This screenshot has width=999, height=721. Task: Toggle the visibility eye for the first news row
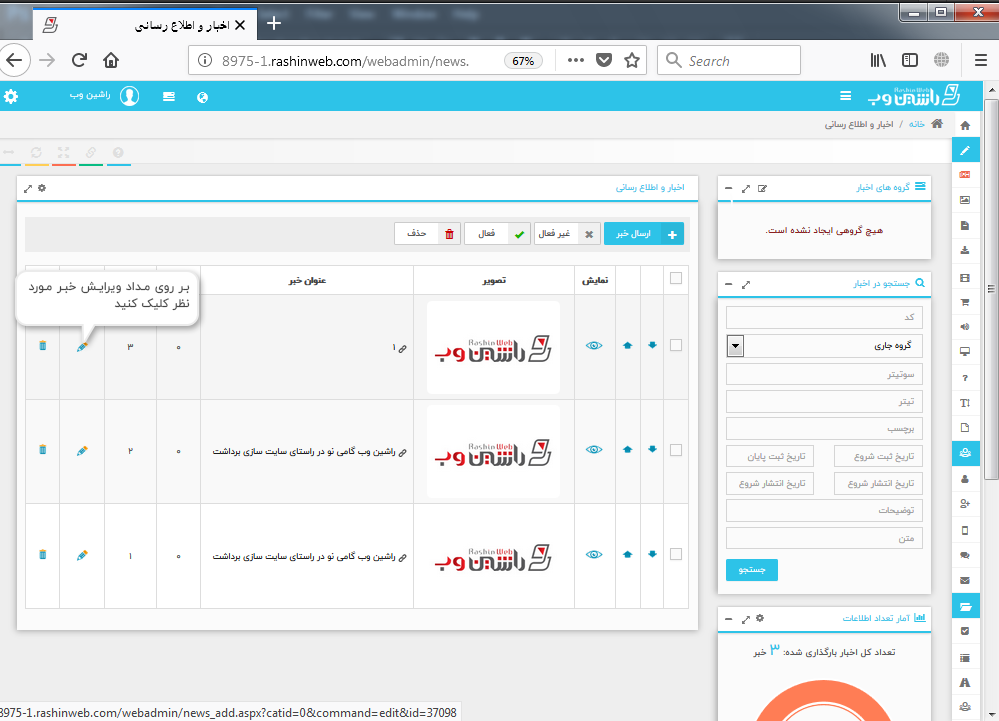point(594,345)
